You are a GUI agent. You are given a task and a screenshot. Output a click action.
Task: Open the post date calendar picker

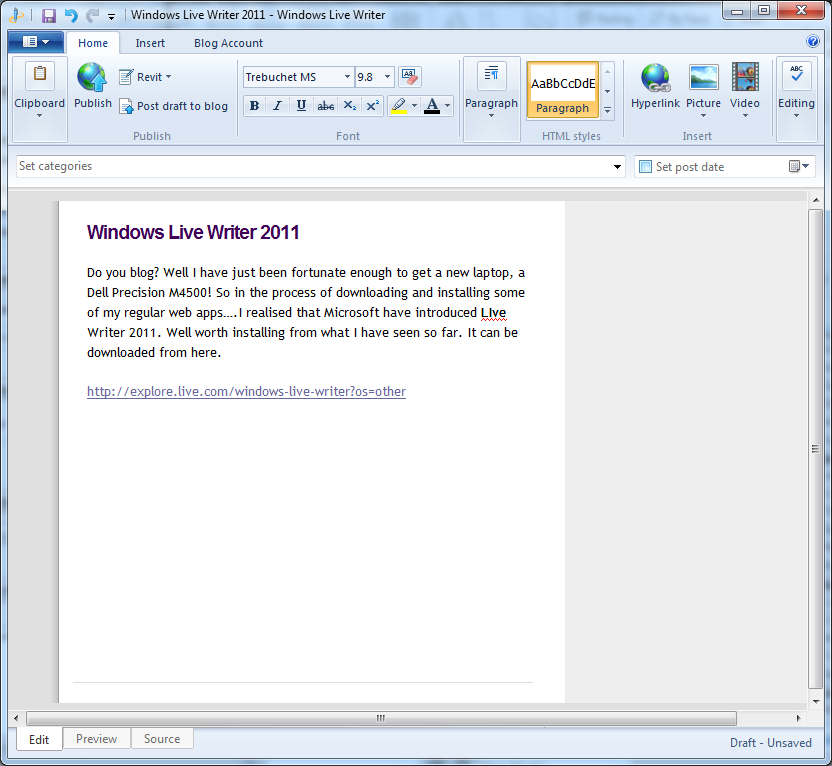(x=799, y=167)
